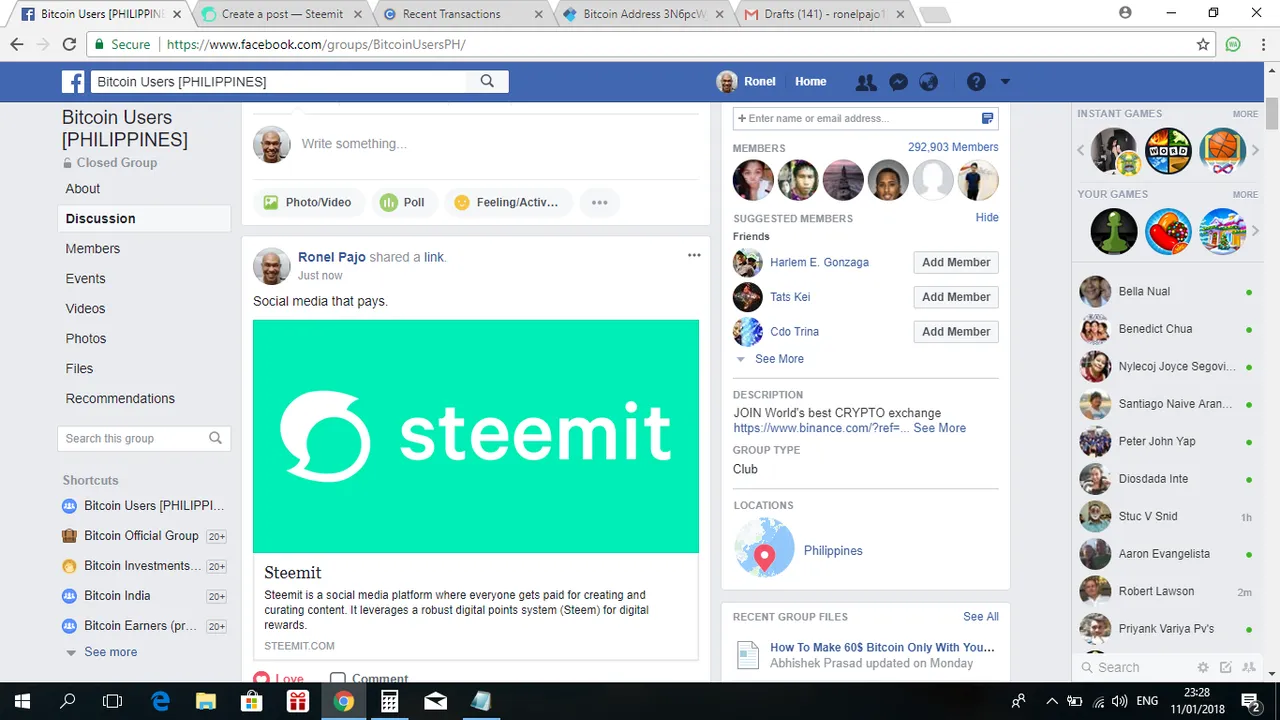The image size is (1280, 720).
Task: Click the Photo/Video post option
Action: point(307,202)
